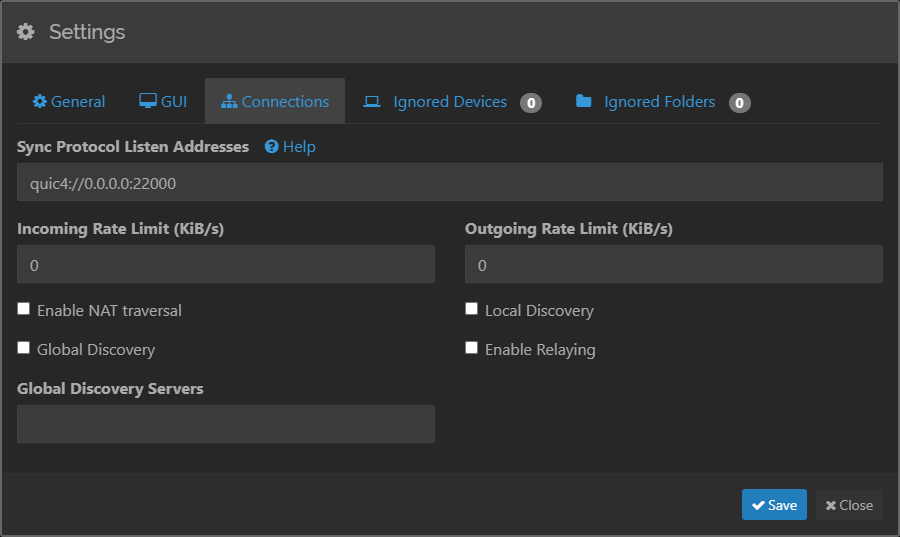This screenshot has height=537, width=900.
Task: Select the Ignored Folders count badge
Action: pyautogui.click(x=739, y=103)
